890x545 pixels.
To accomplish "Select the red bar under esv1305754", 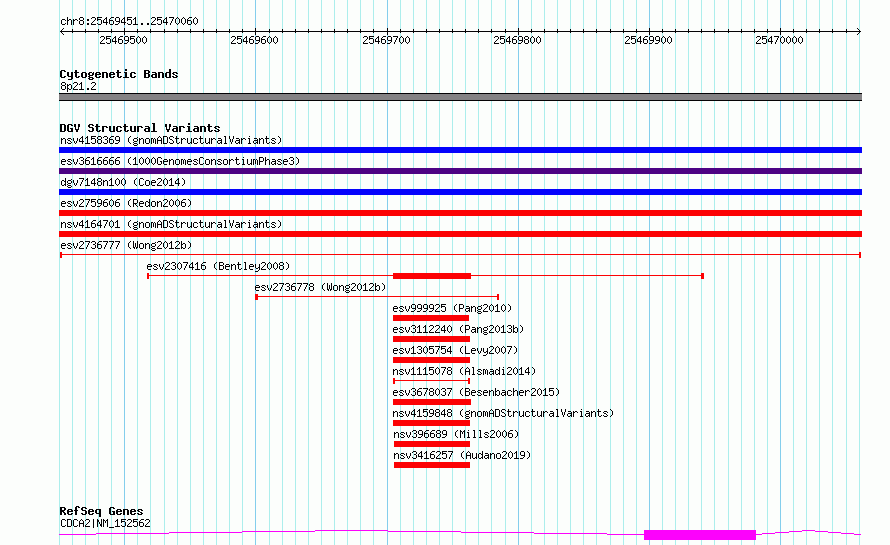I will (x=431, y=360).
